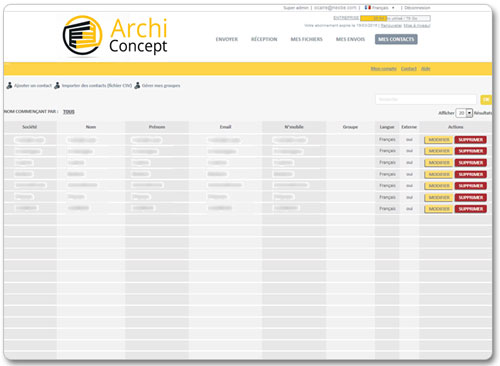Sort by Prénom column header

click(157, 127)
